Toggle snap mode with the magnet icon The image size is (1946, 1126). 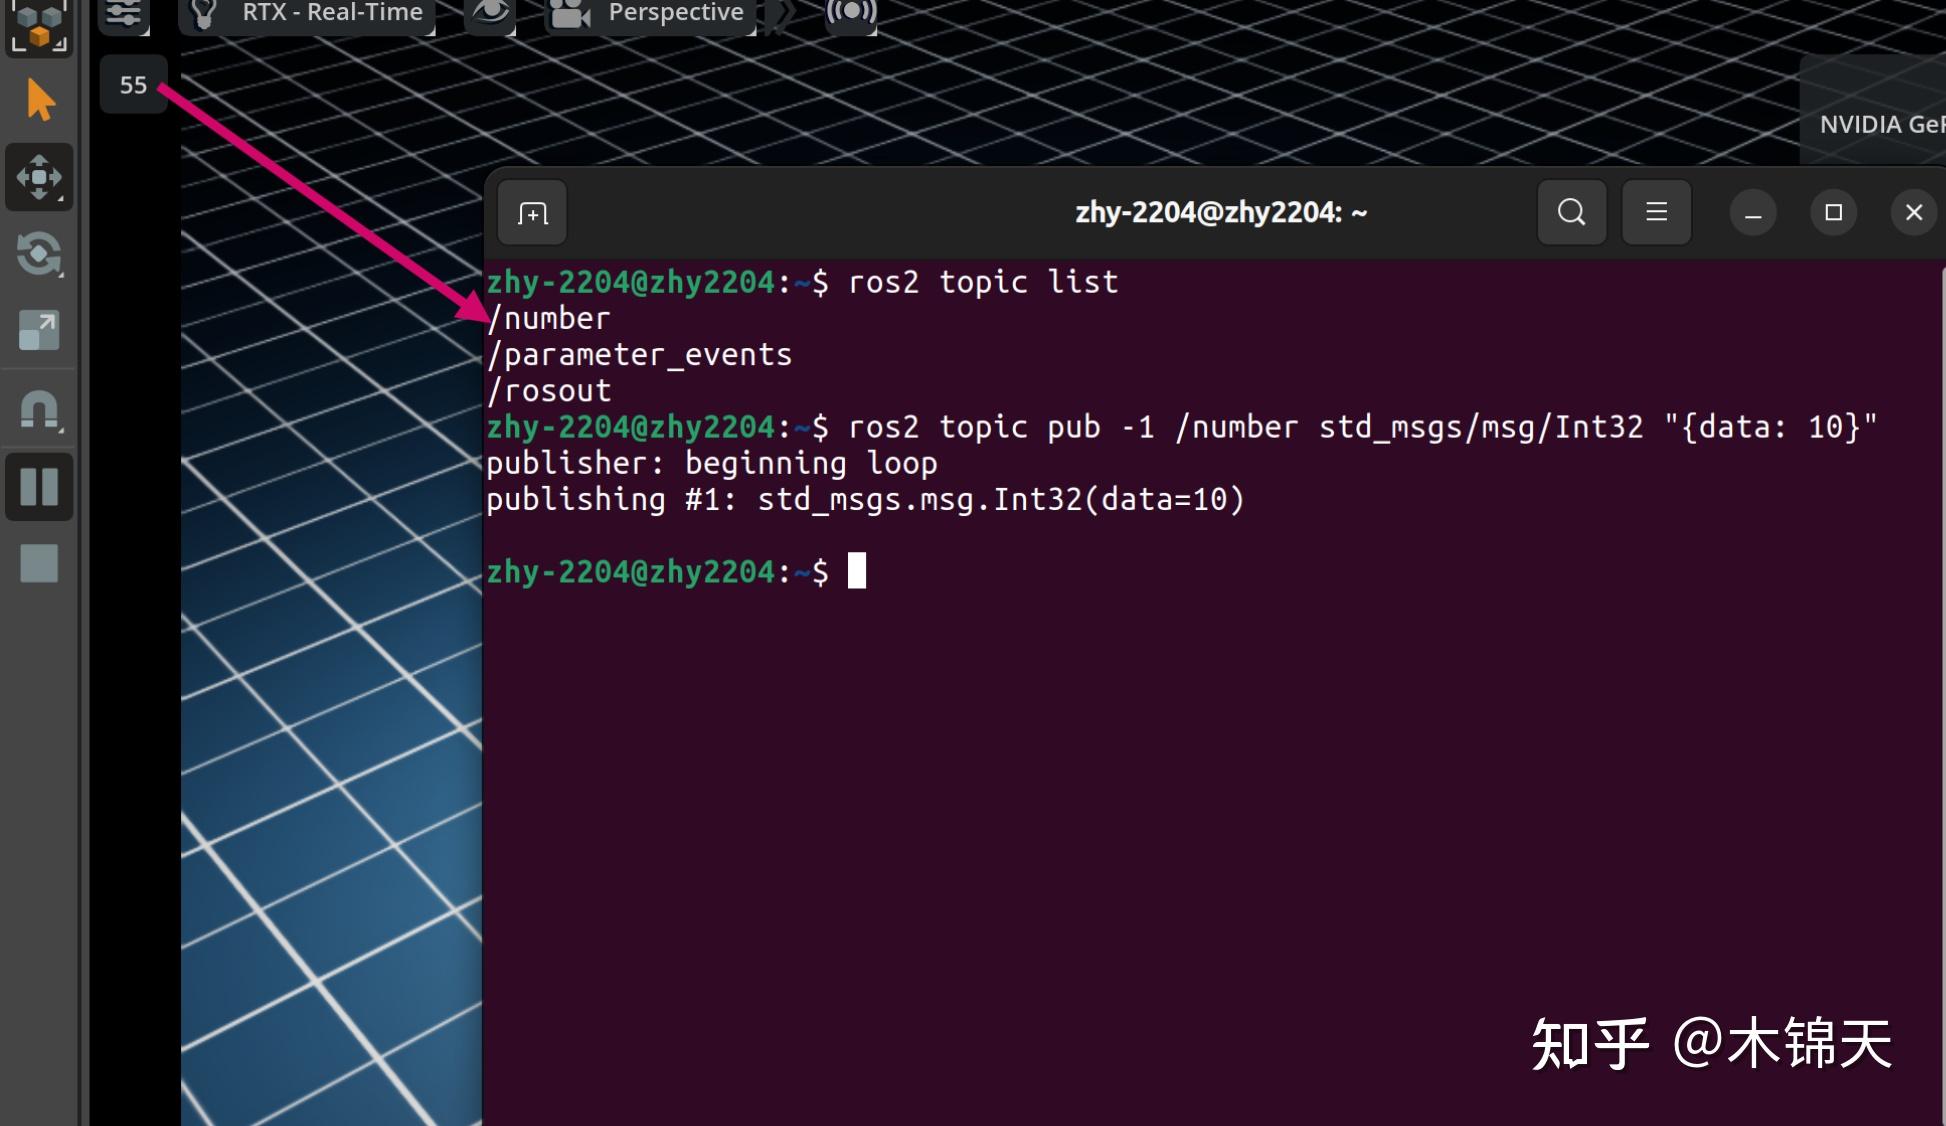pos(40,410)
